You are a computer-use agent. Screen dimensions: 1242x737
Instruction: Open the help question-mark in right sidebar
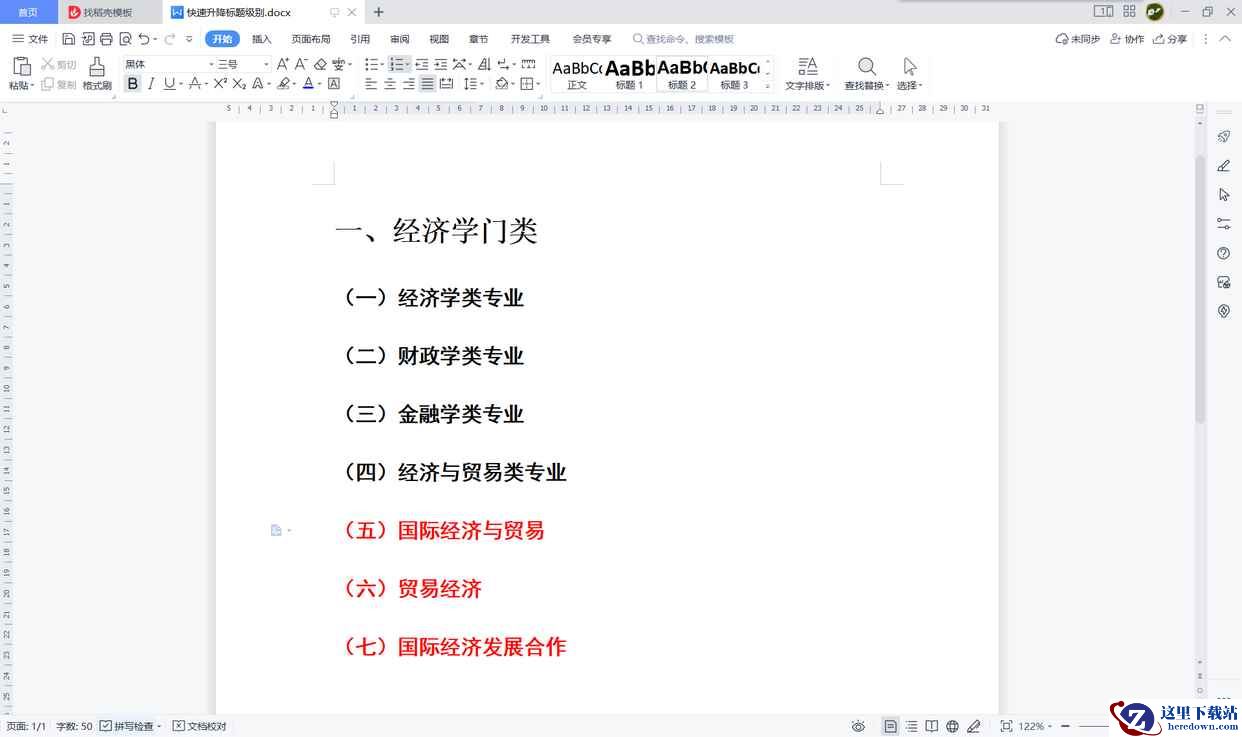pos(1223,253)
